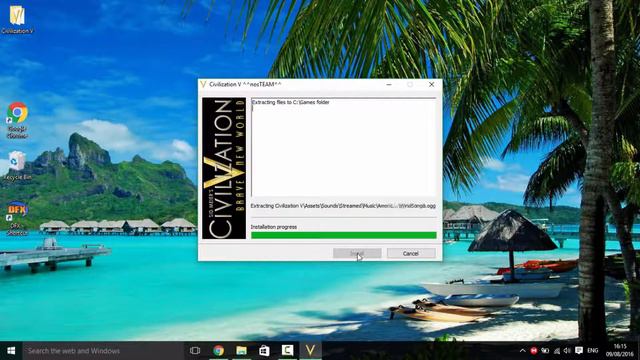Click the Civilization V Brave New World banner

(x=224, y=168)
